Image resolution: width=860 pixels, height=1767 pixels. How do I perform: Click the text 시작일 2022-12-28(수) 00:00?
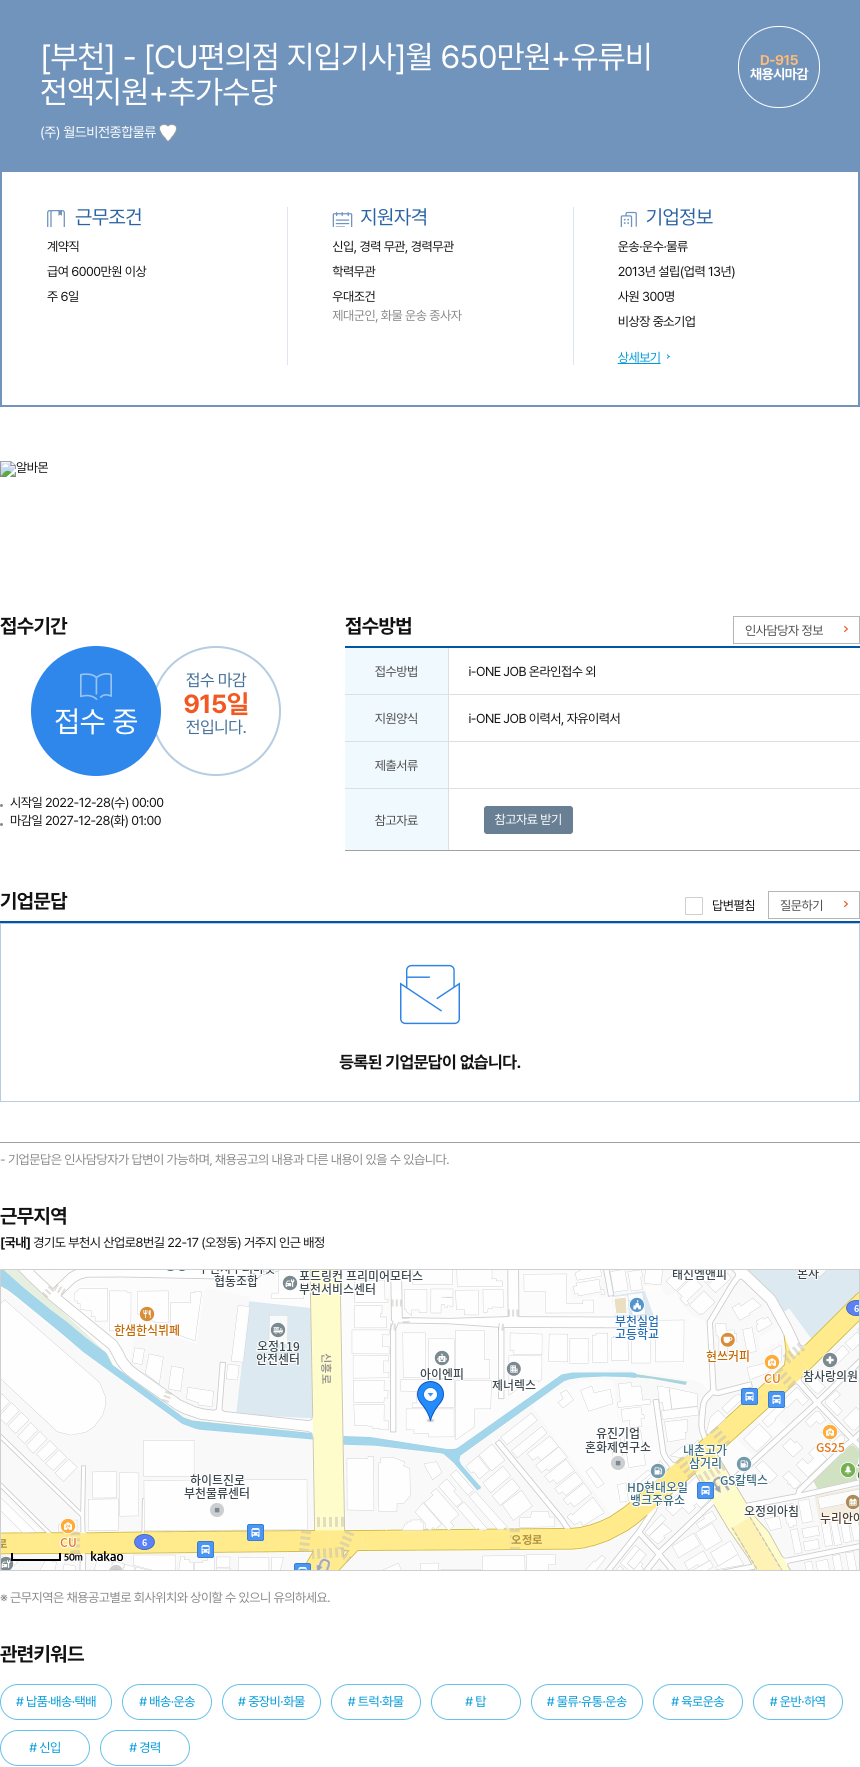pyautogui.click(x=87, y=802)
